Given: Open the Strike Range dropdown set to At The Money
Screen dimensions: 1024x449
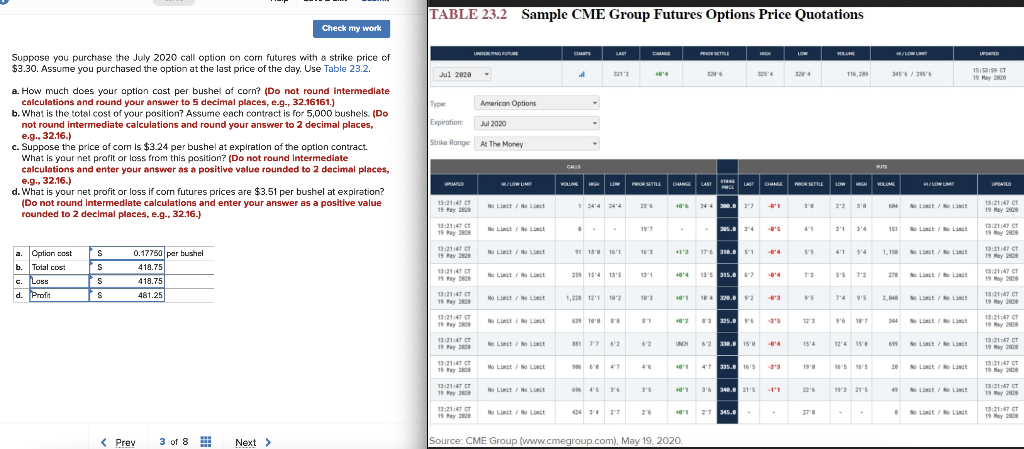Looking at the screenshot, I should point(537,144).
